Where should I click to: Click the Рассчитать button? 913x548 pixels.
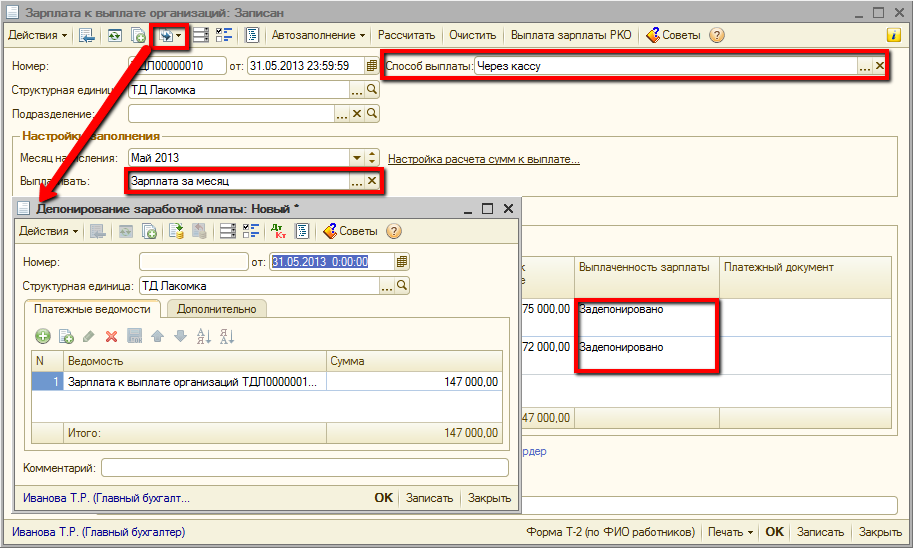coord(406,35)
